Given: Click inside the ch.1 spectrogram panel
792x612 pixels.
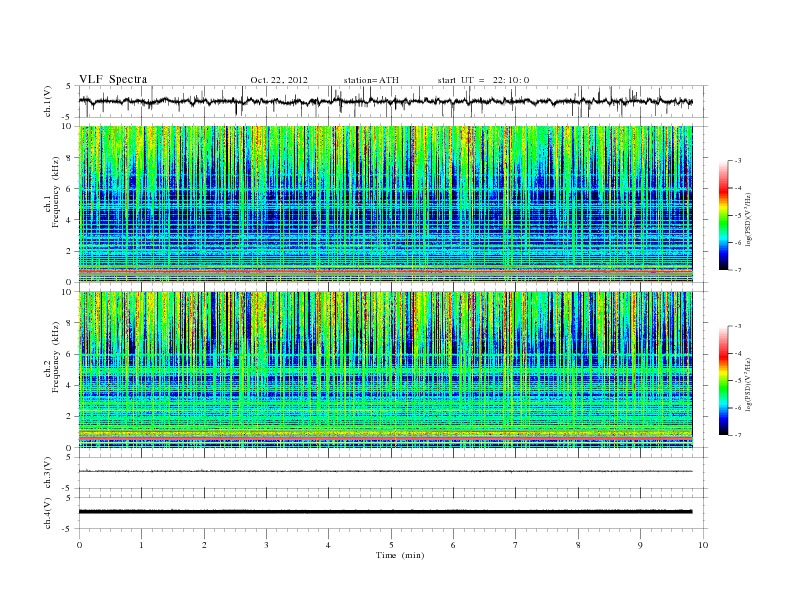Looking at the screenshot, I should [385, 204].
